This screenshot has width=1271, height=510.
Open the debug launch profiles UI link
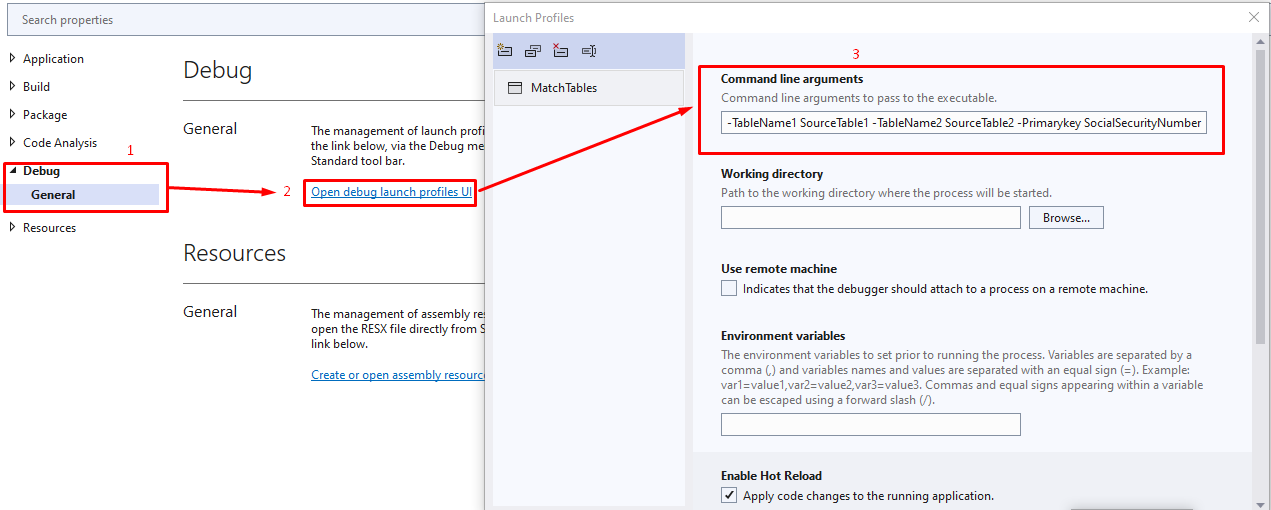(391, 191)
